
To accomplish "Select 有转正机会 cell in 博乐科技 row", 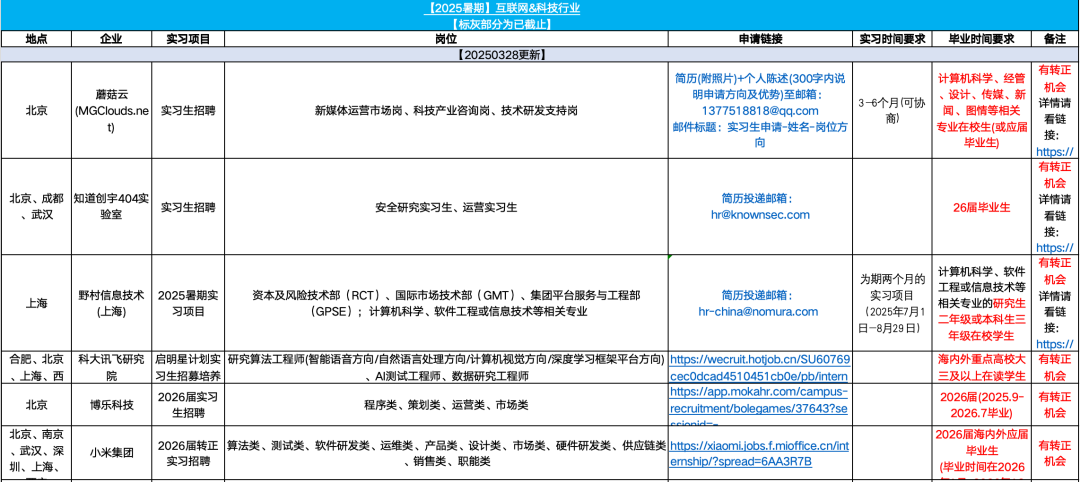I will click(1056, 405).
